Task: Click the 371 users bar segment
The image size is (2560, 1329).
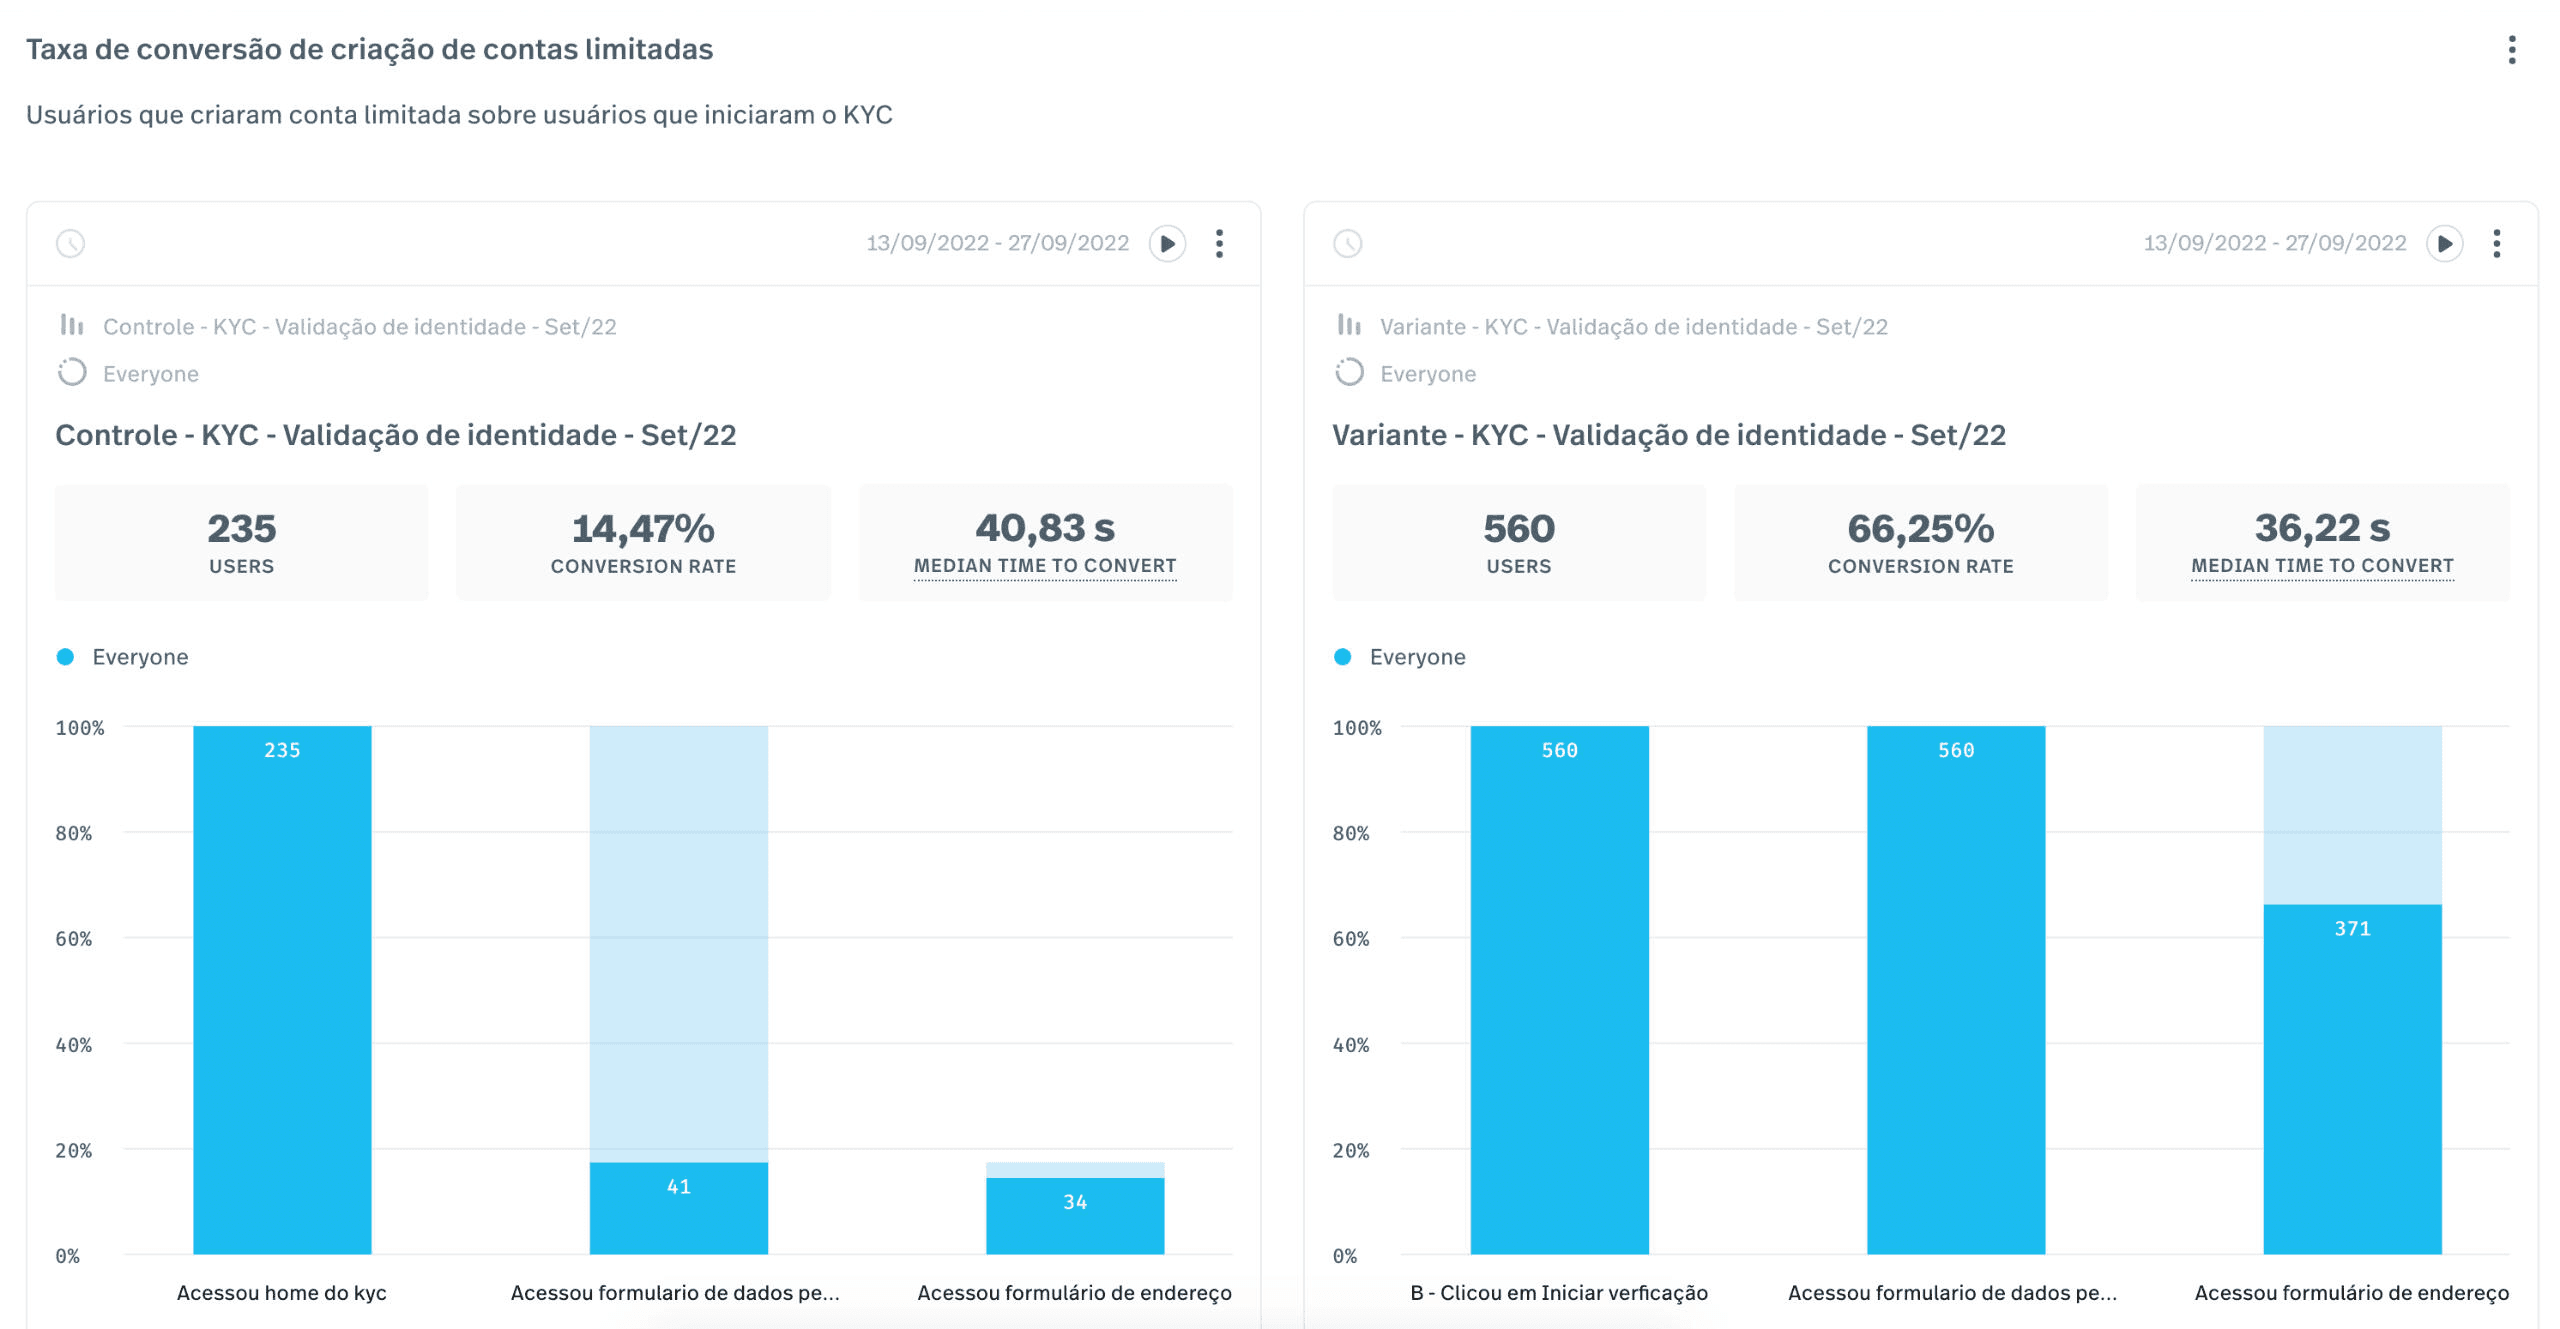Action: (2351, 1078)
